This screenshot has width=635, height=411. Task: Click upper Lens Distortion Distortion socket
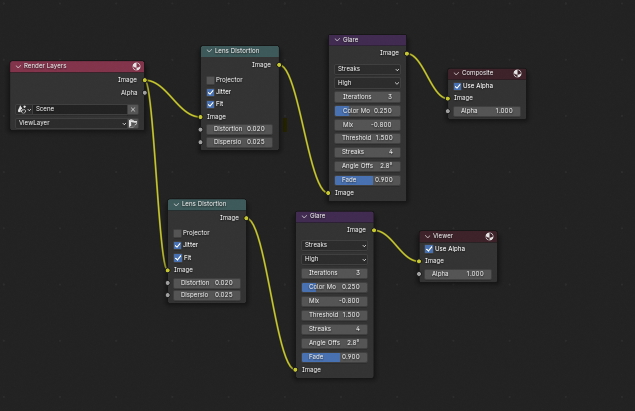pyautogui.click(x=200, y=130)
